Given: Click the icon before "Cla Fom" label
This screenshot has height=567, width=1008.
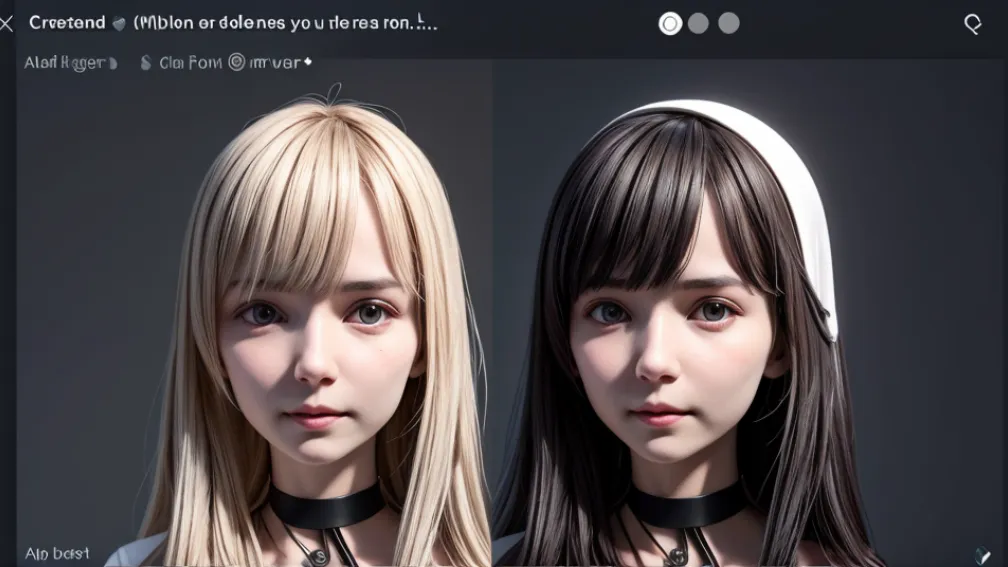Looking at the screenshot, I should [145, 63].
